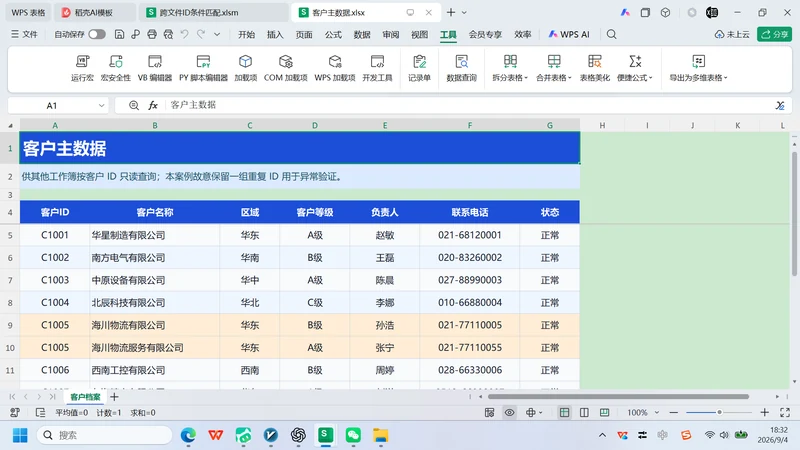Image resolution: width=800 pixels, height=450 pixels.
Task: Click the vertical scrollbar thumb
Action: point(794,214)
